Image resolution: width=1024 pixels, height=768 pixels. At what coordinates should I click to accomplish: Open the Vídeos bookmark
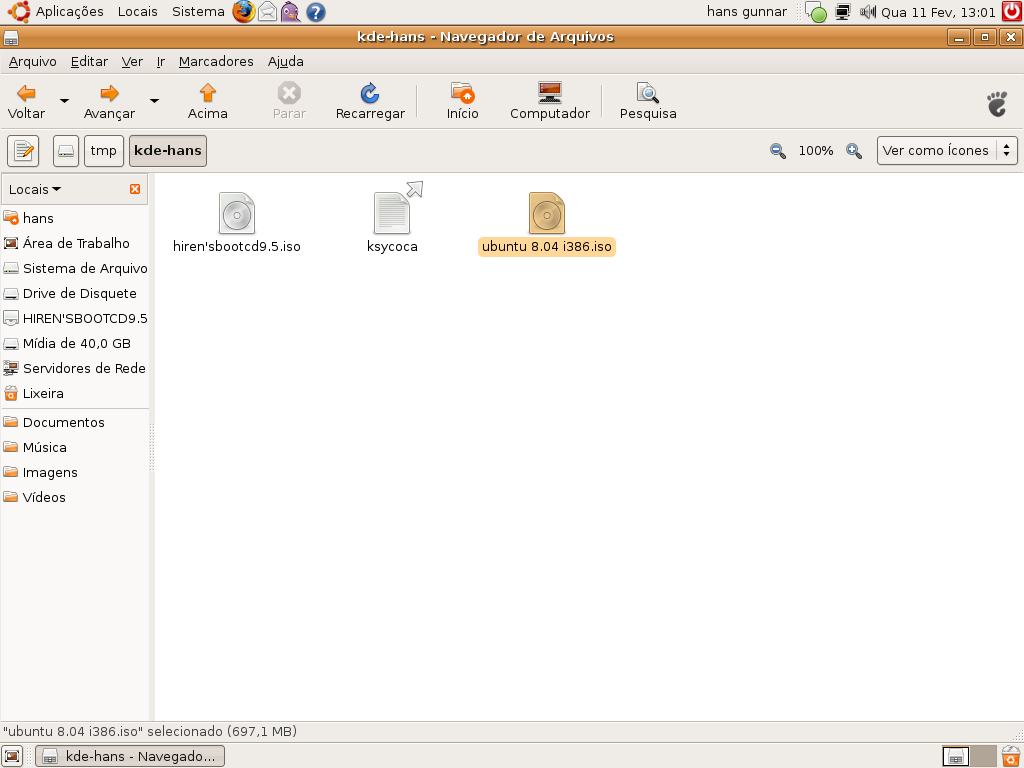click(74, 498)
